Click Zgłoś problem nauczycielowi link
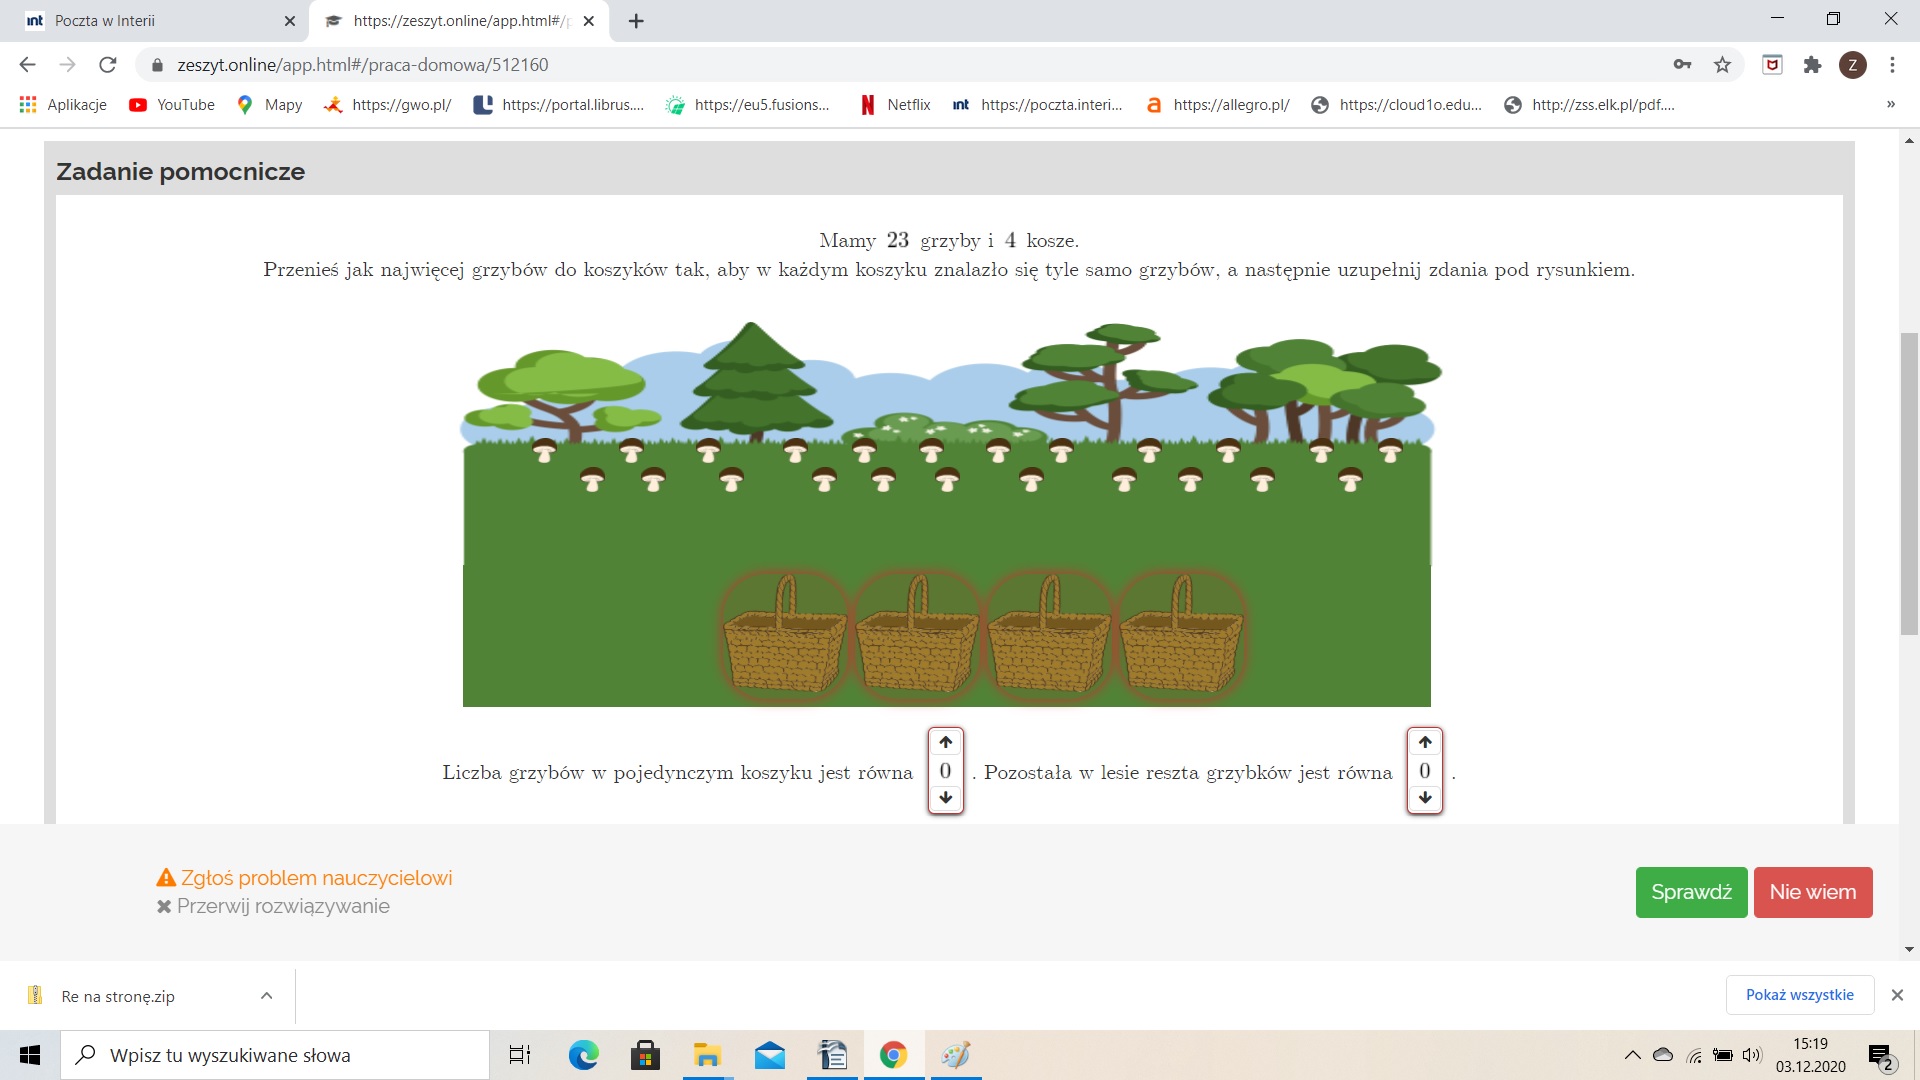 304,878
